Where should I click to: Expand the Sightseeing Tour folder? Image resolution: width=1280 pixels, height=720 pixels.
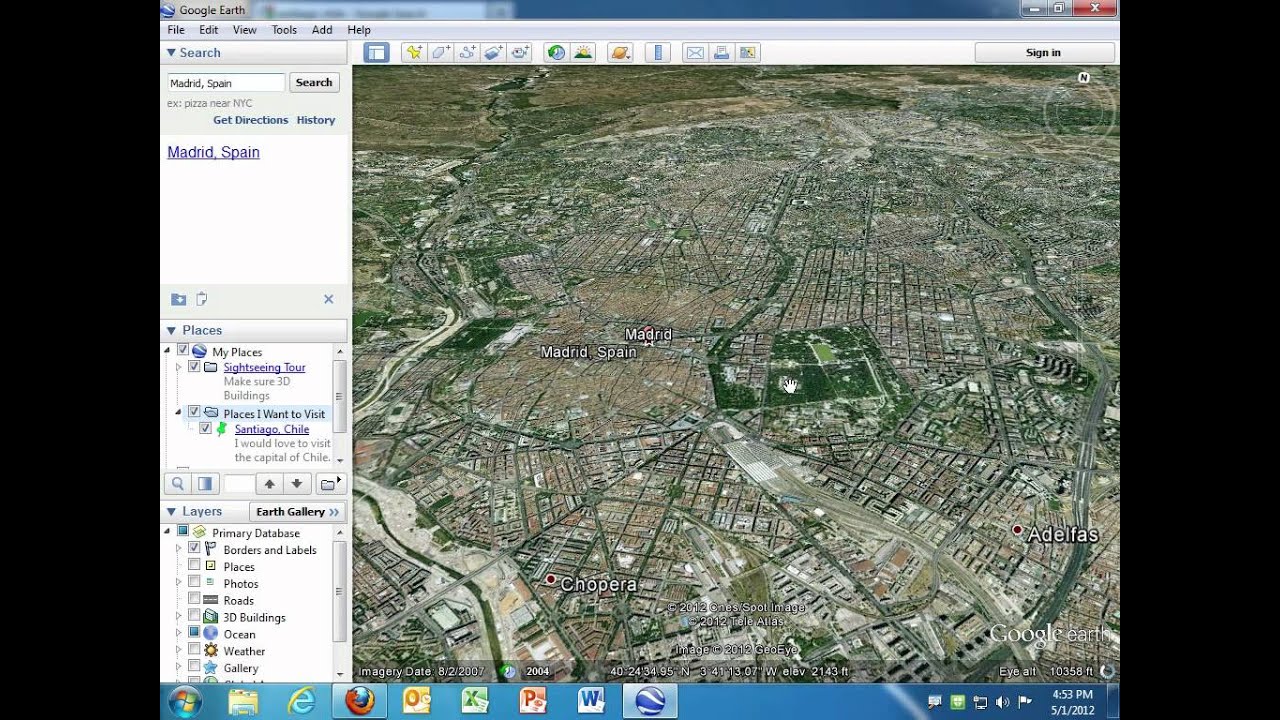click(x=179, y=367)
